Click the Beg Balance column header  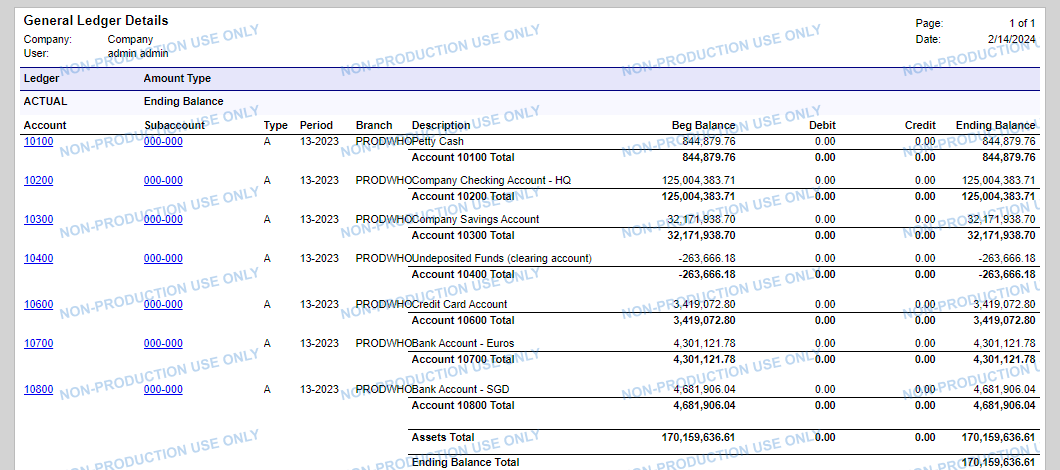point(703,126)
